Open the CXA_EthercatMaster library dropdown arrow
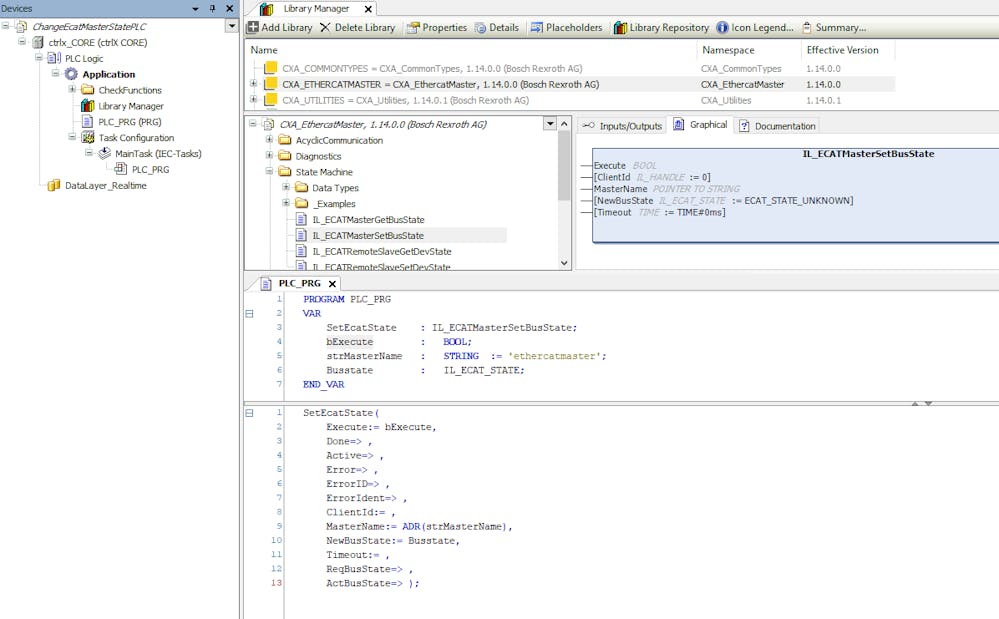Image resolution: width=999 pixels, height=619 pixels. coord(549,124)
